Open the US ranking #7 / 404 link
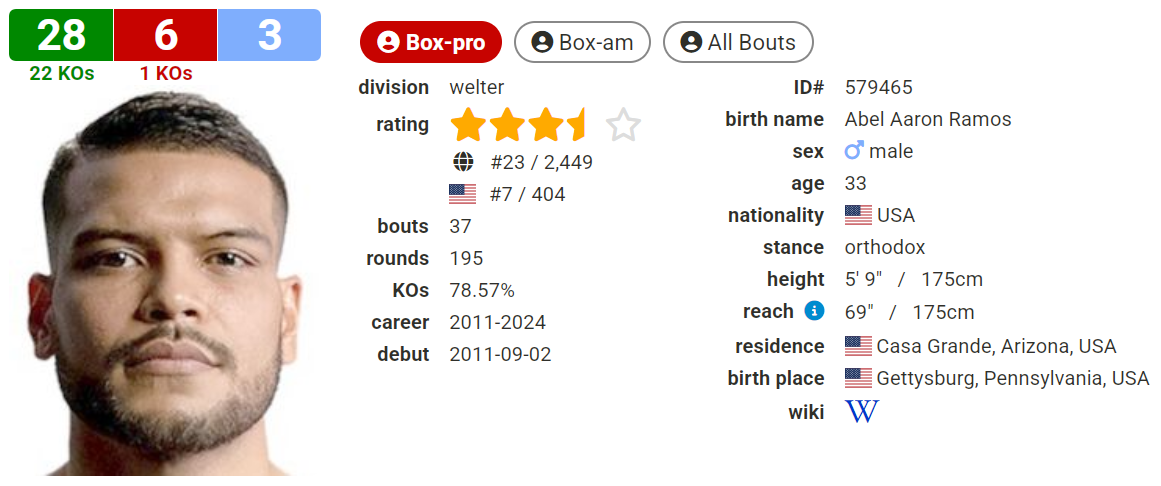This screenshot has width=1161, height=486. pos(527,195)
